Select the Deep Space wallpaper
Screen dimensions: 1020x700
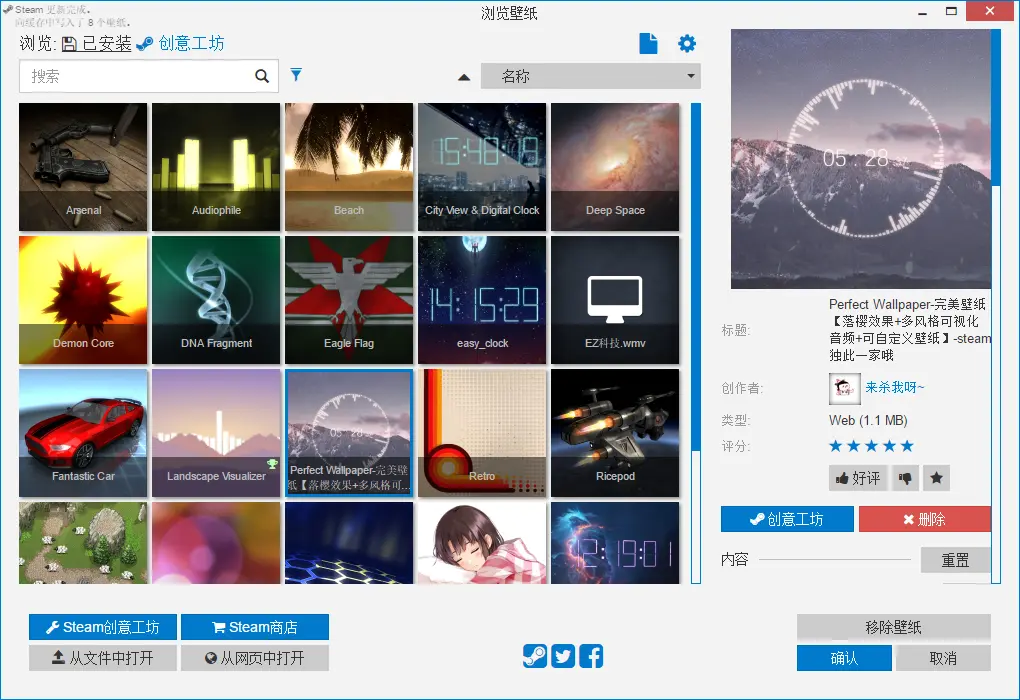pos(615,167)
